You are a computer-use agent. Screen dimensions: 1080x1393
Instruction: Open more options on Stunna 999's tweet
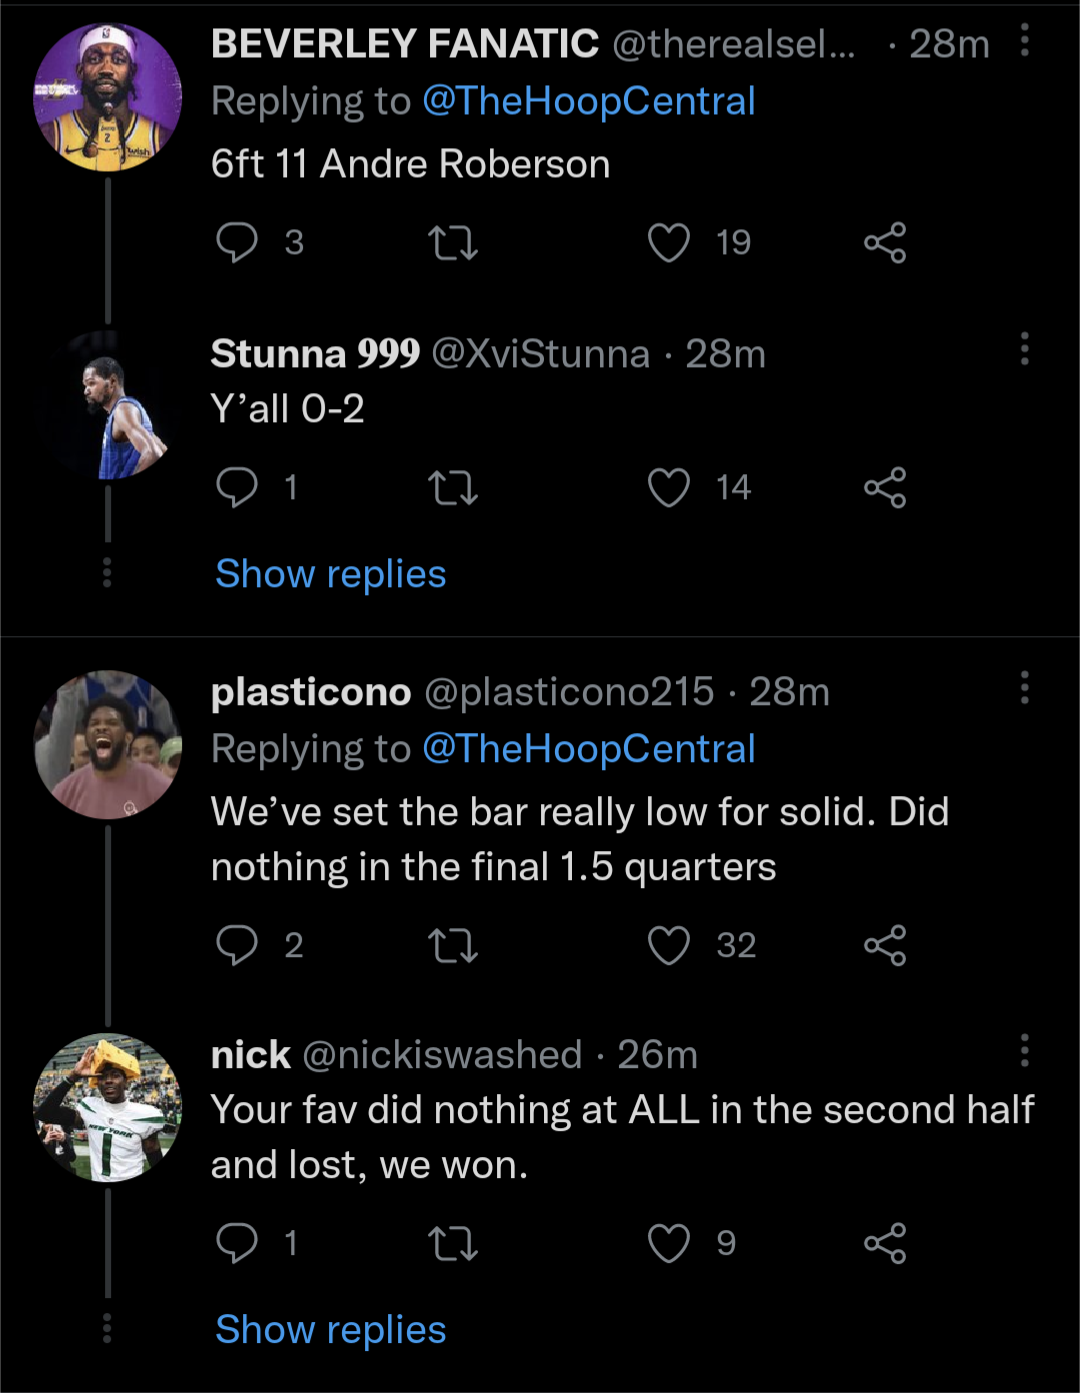1024,349
